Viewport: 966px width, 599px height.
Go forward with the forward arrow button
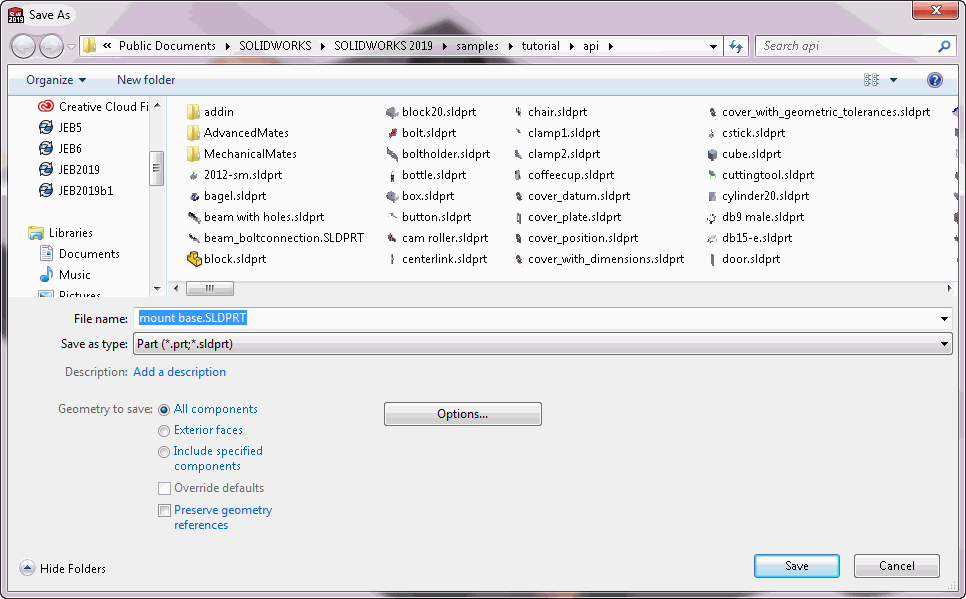[51, 46]
